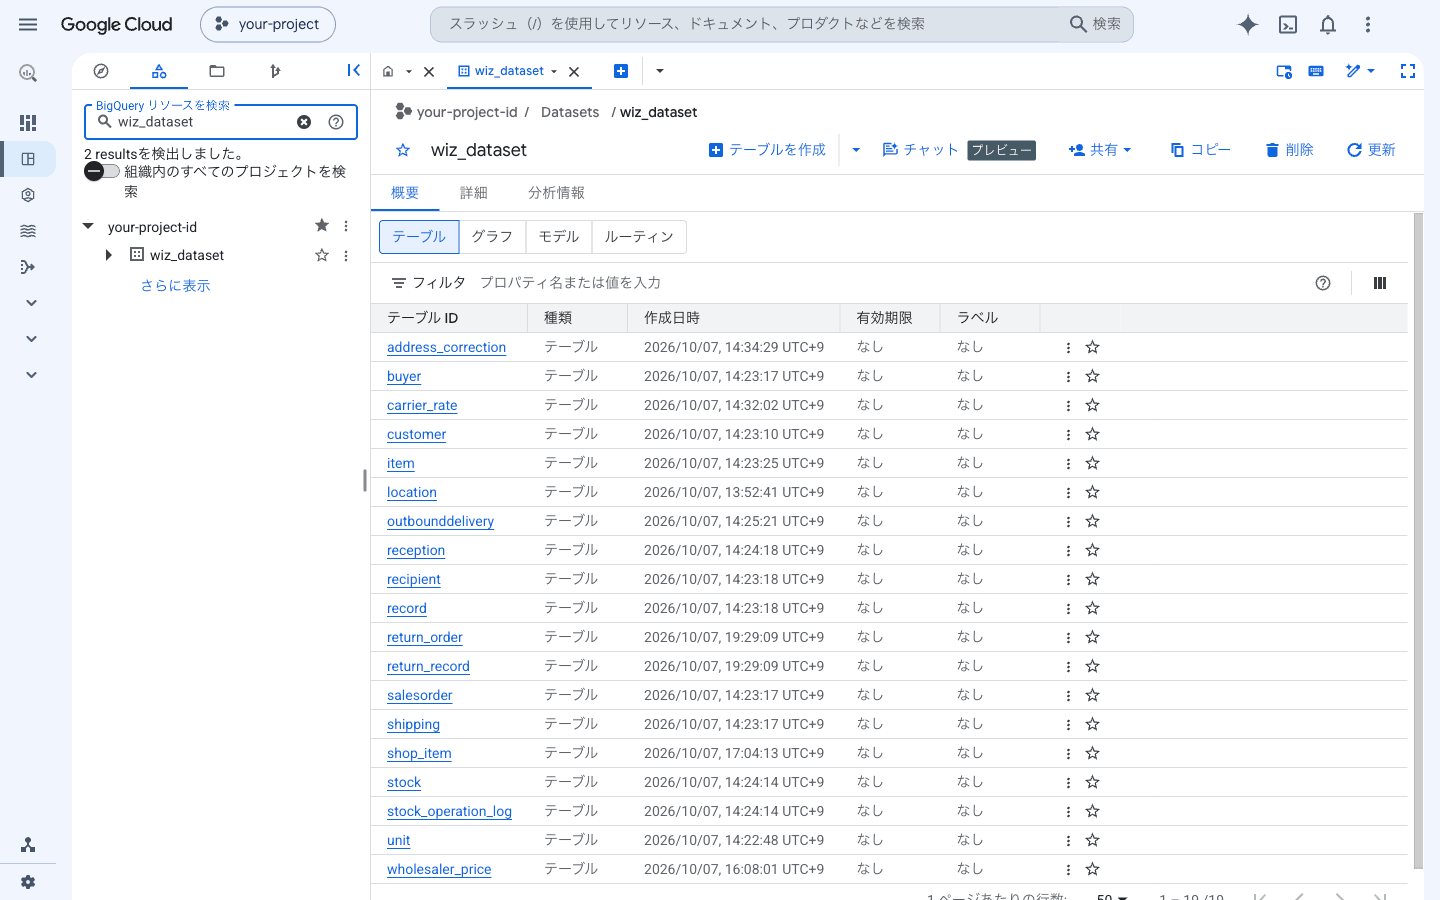Click the 更新 refresh button
Viewport: 1440px width, 900px height.
coord(1371,150)
